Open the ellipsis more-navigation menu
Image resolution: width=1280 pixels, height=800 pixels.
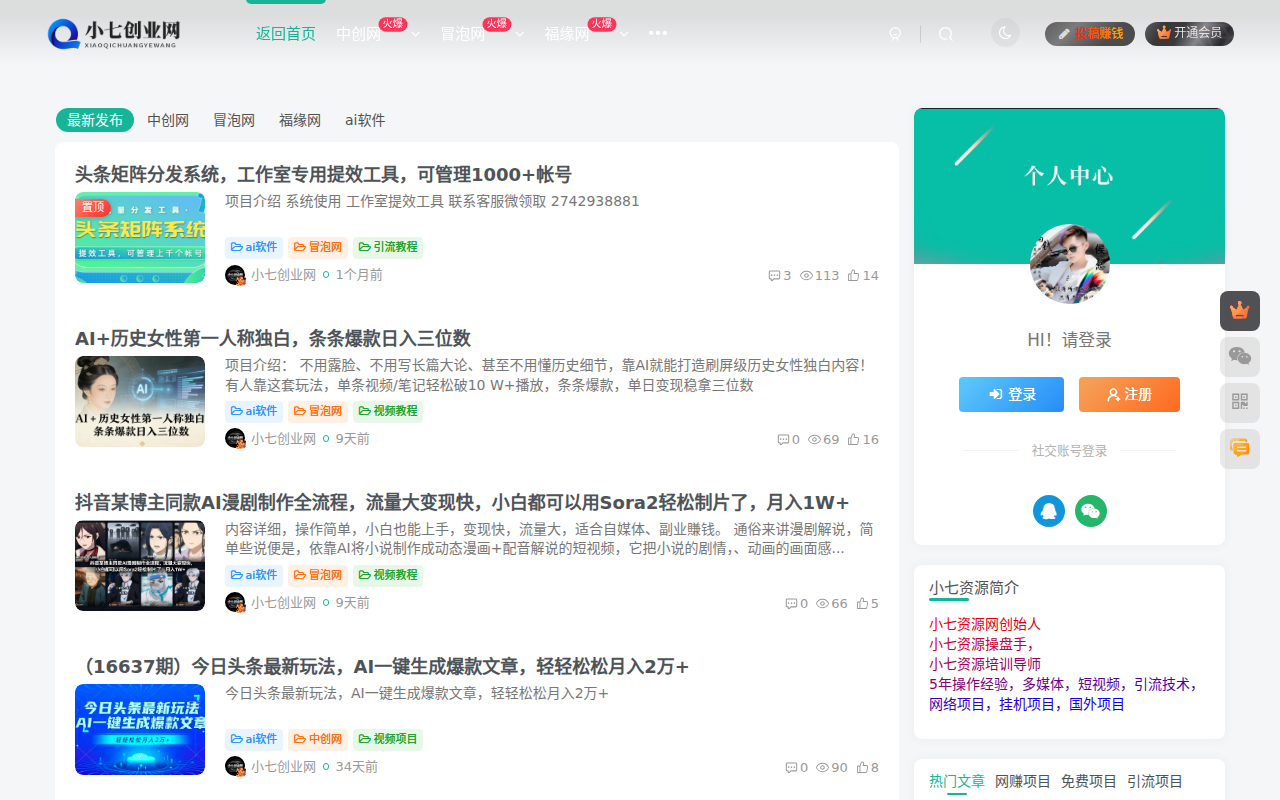pos(657,33)
